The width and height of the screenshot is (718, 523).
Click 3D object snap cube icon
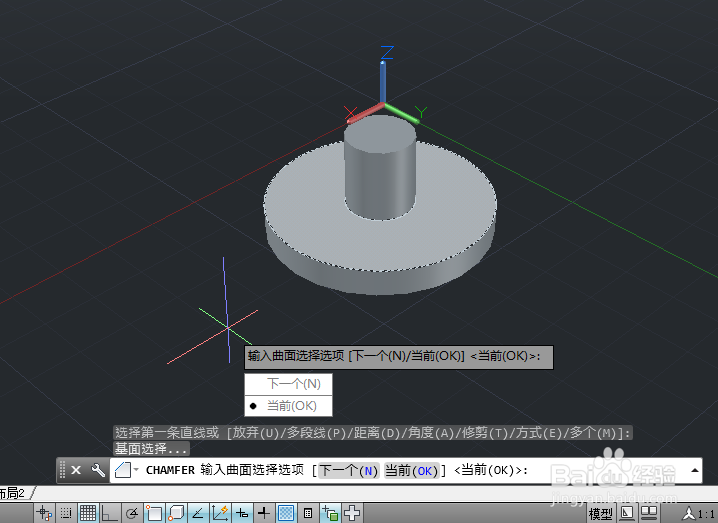tap(176, 513)
